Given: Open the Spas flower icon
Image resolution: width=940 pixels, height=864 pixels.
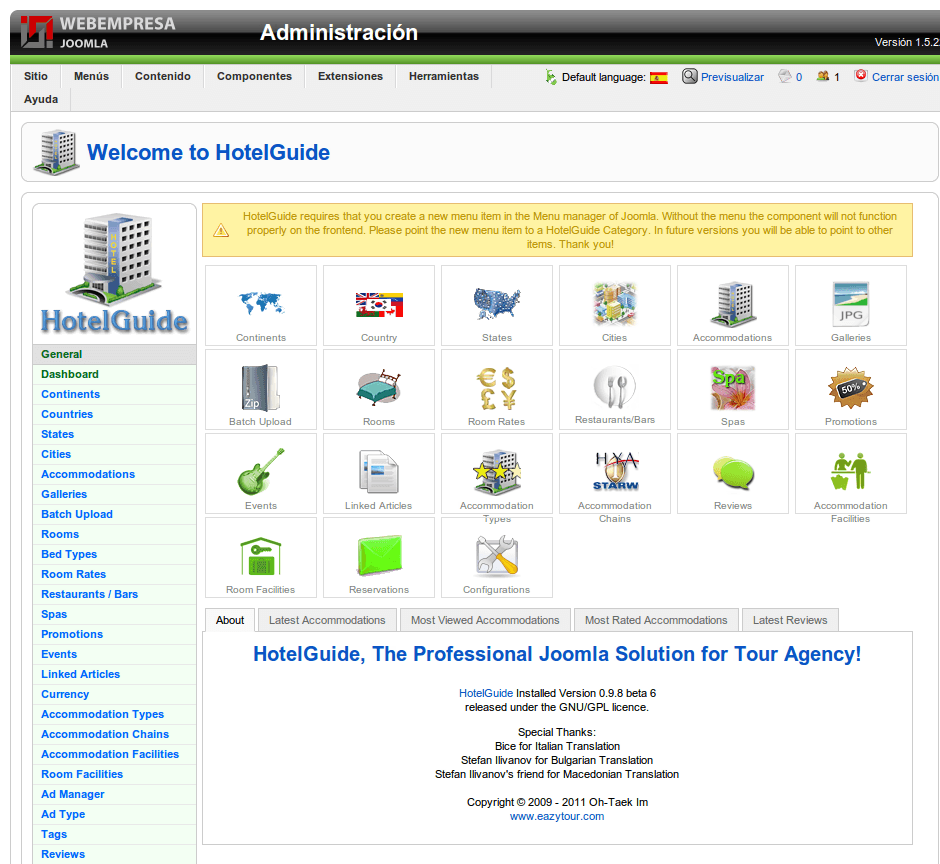Looking at the screenshot, I should click(733, 388).
